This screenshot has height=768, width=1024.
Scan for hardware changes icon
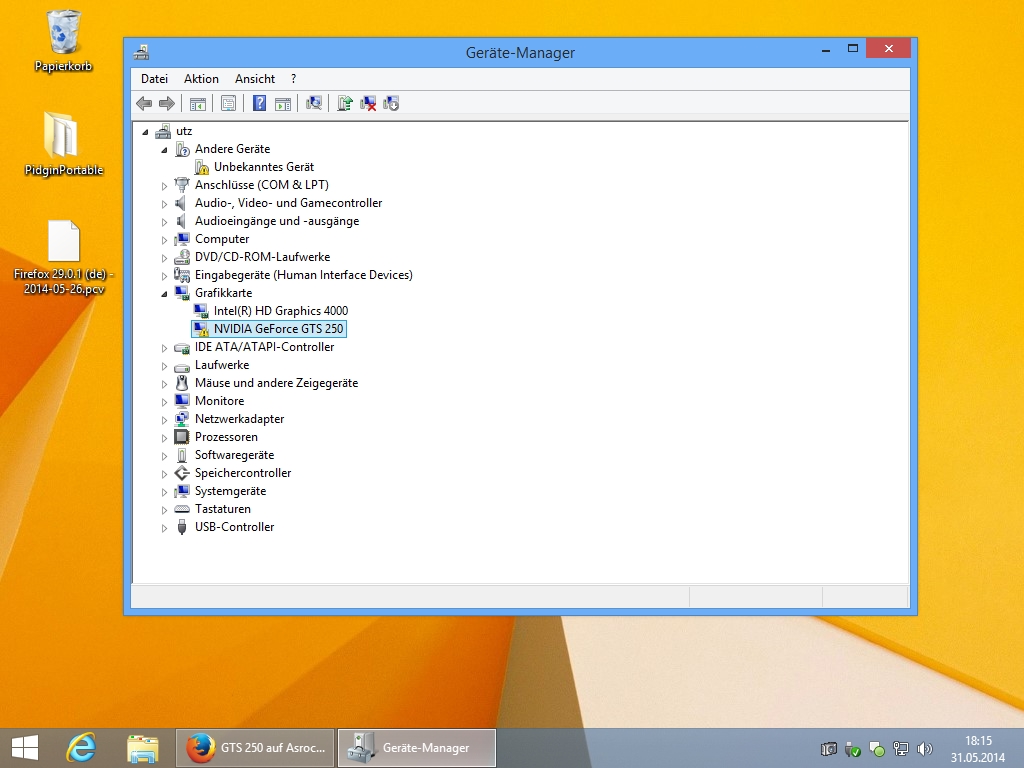313,103
